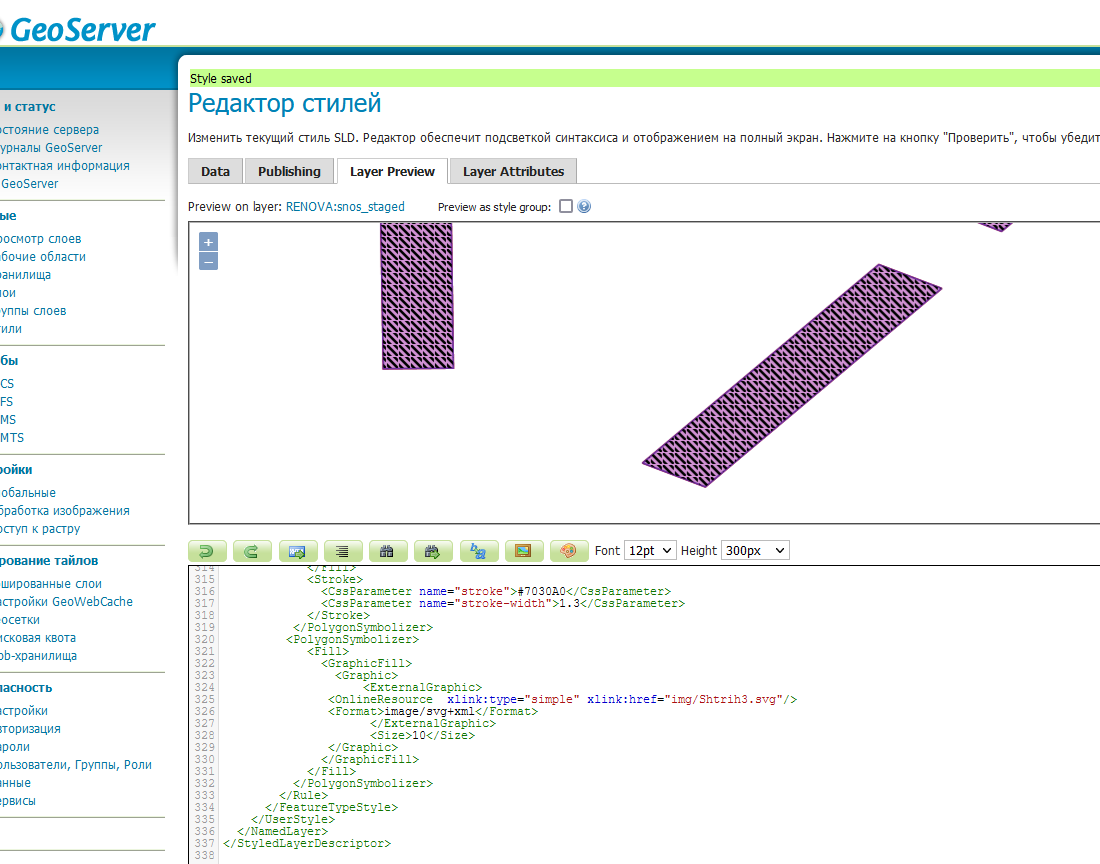Open настройки GeoWebCache link
This screenshot has height=864, width=1100.
point(66,602)
